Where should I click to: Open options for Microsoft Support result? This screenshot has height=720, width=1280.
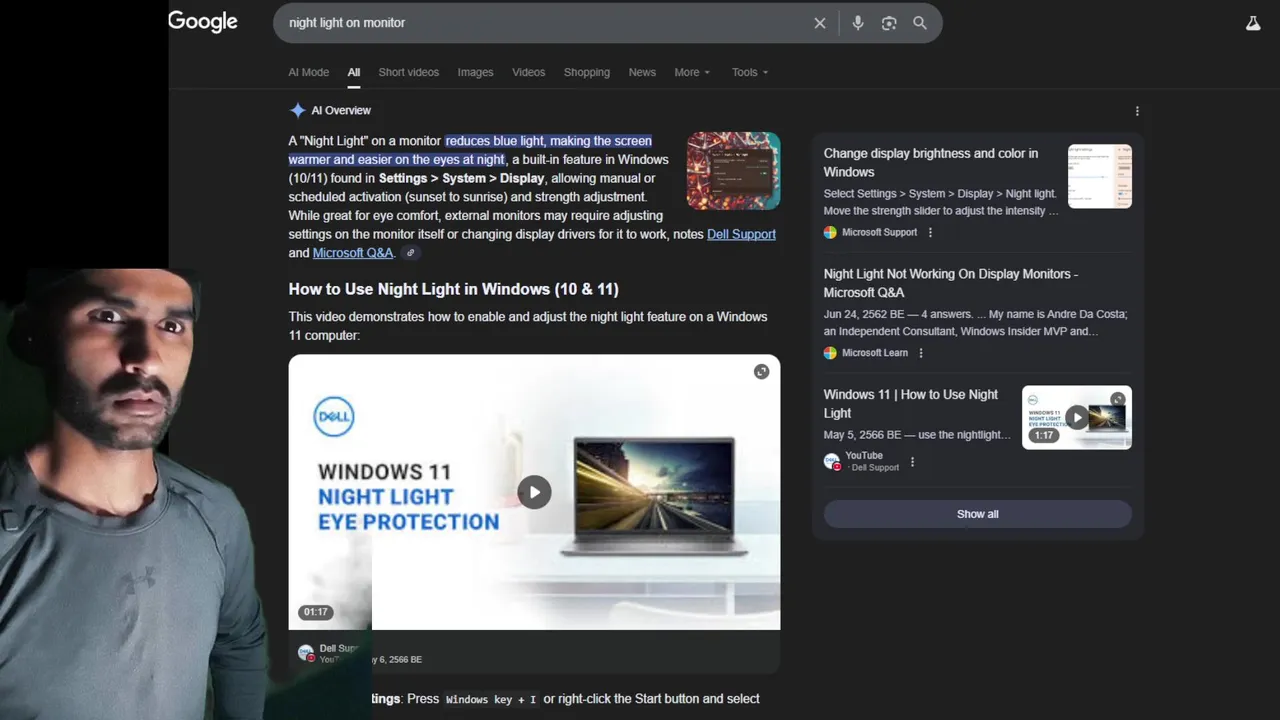point(930,232)
